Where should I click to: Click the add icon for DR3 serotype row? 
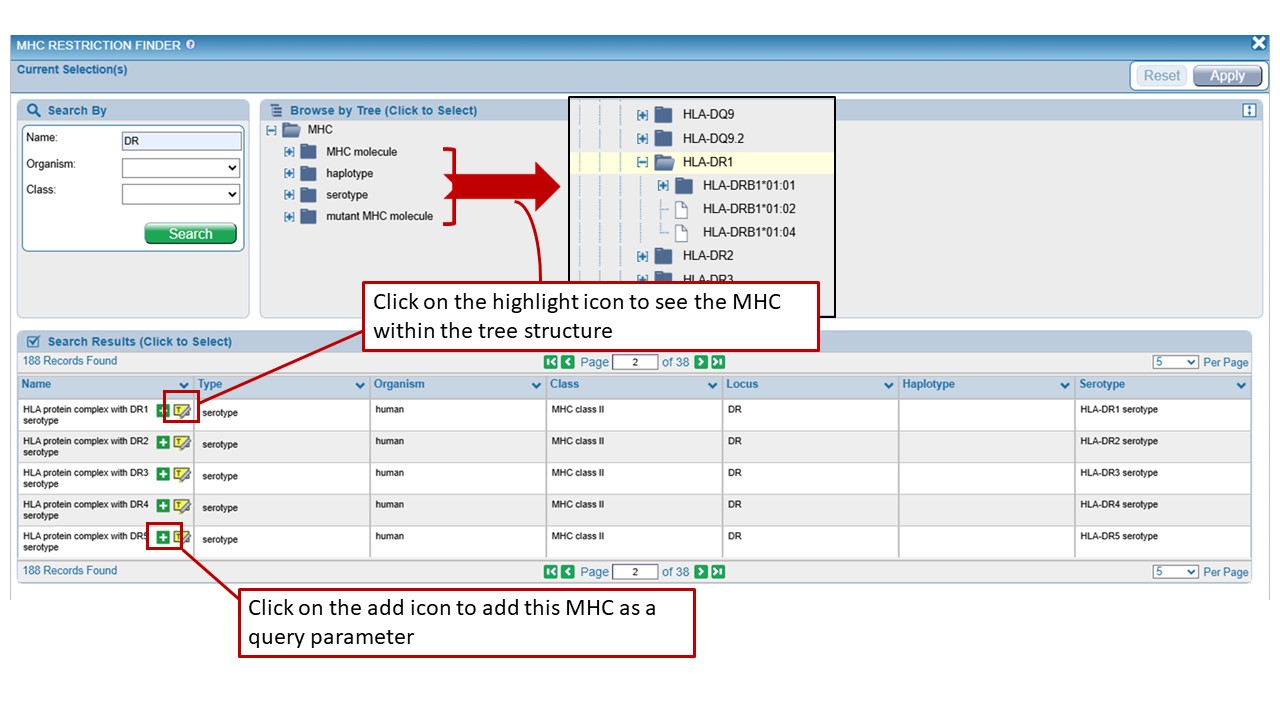coord(163,474)
